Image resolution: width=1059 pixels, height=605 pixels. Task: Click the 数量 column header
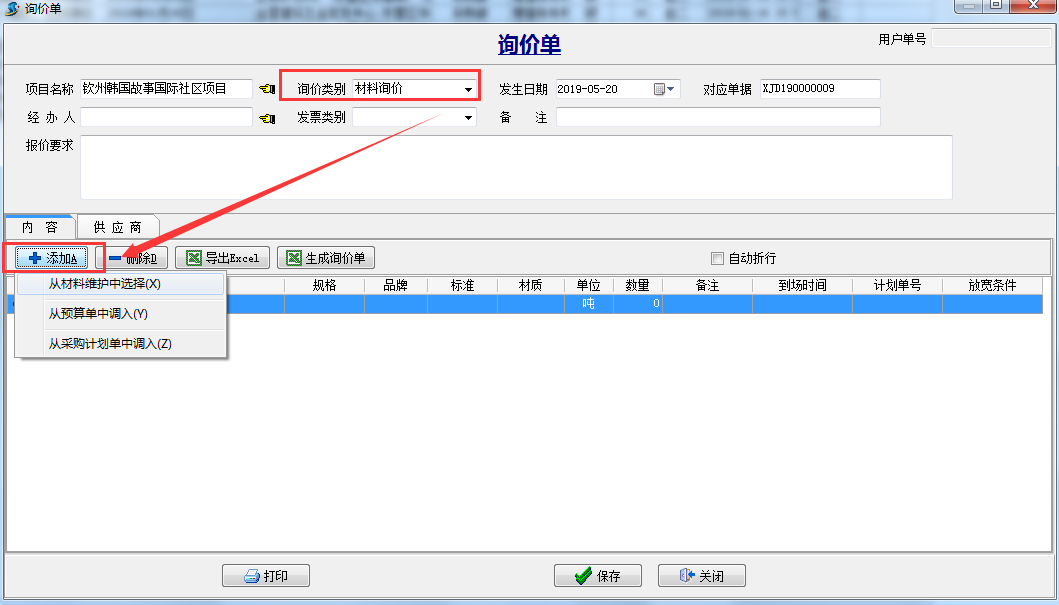coord(637,285)
